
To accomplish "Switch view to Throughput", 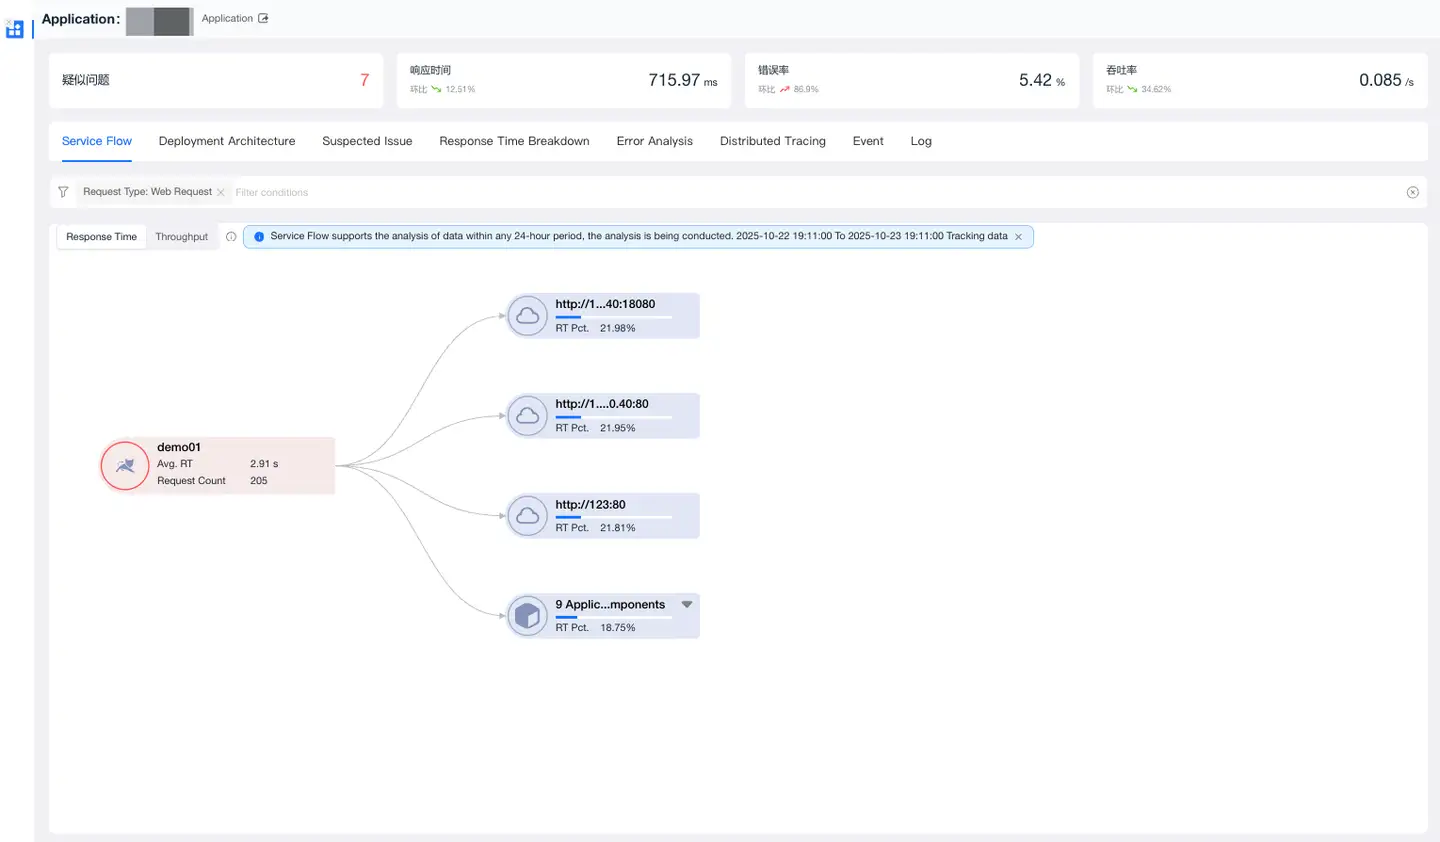I will click(181, 237).
